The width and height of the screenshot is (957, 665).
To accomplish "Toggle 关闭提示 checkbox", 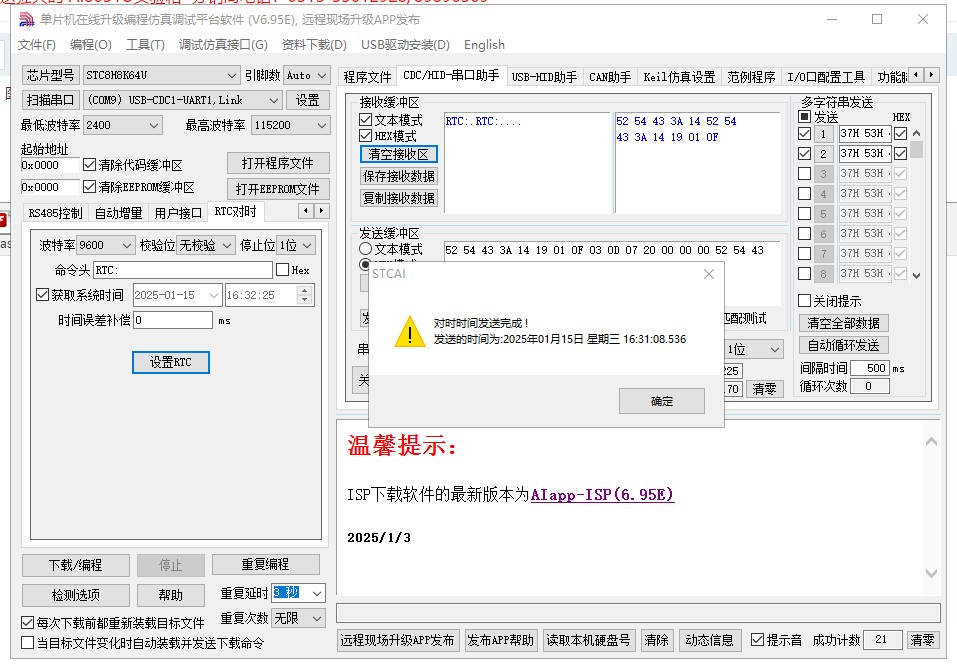I will click(804, 300).
